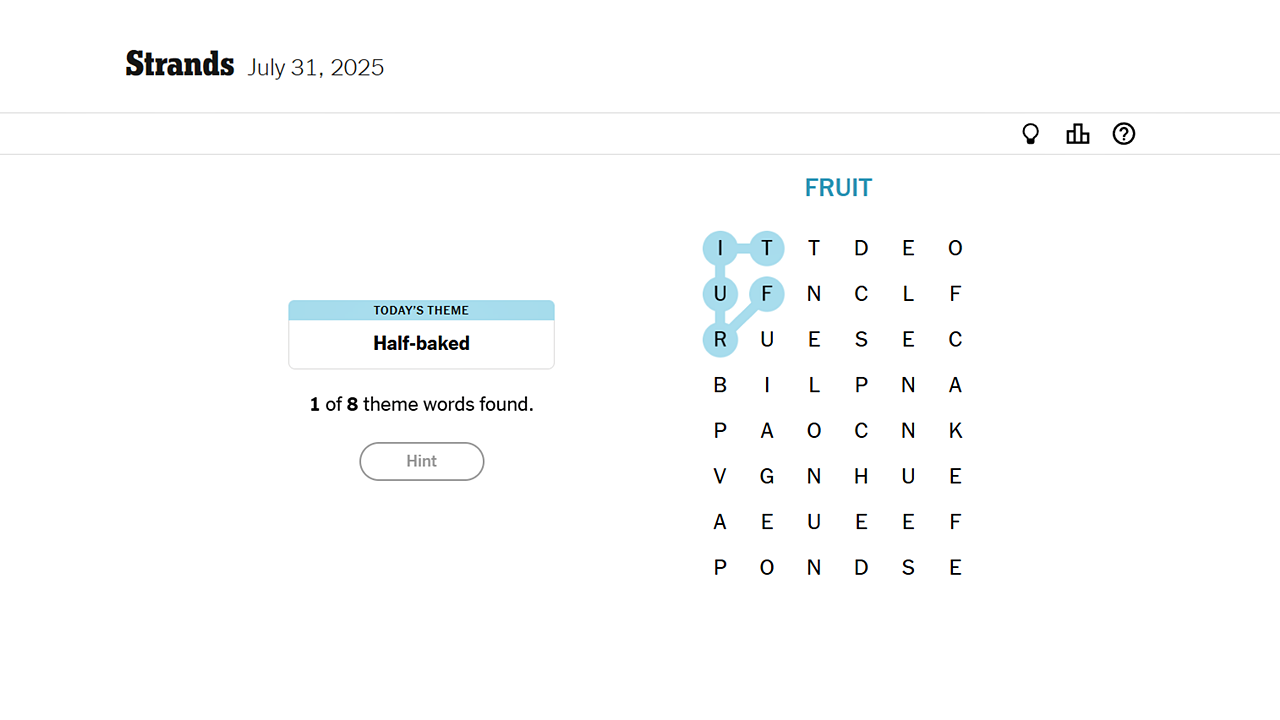The height and width of the screenshot is (720, 1280).
Task: Click the July 31, 2025 date
Action: tap(316, 68)
